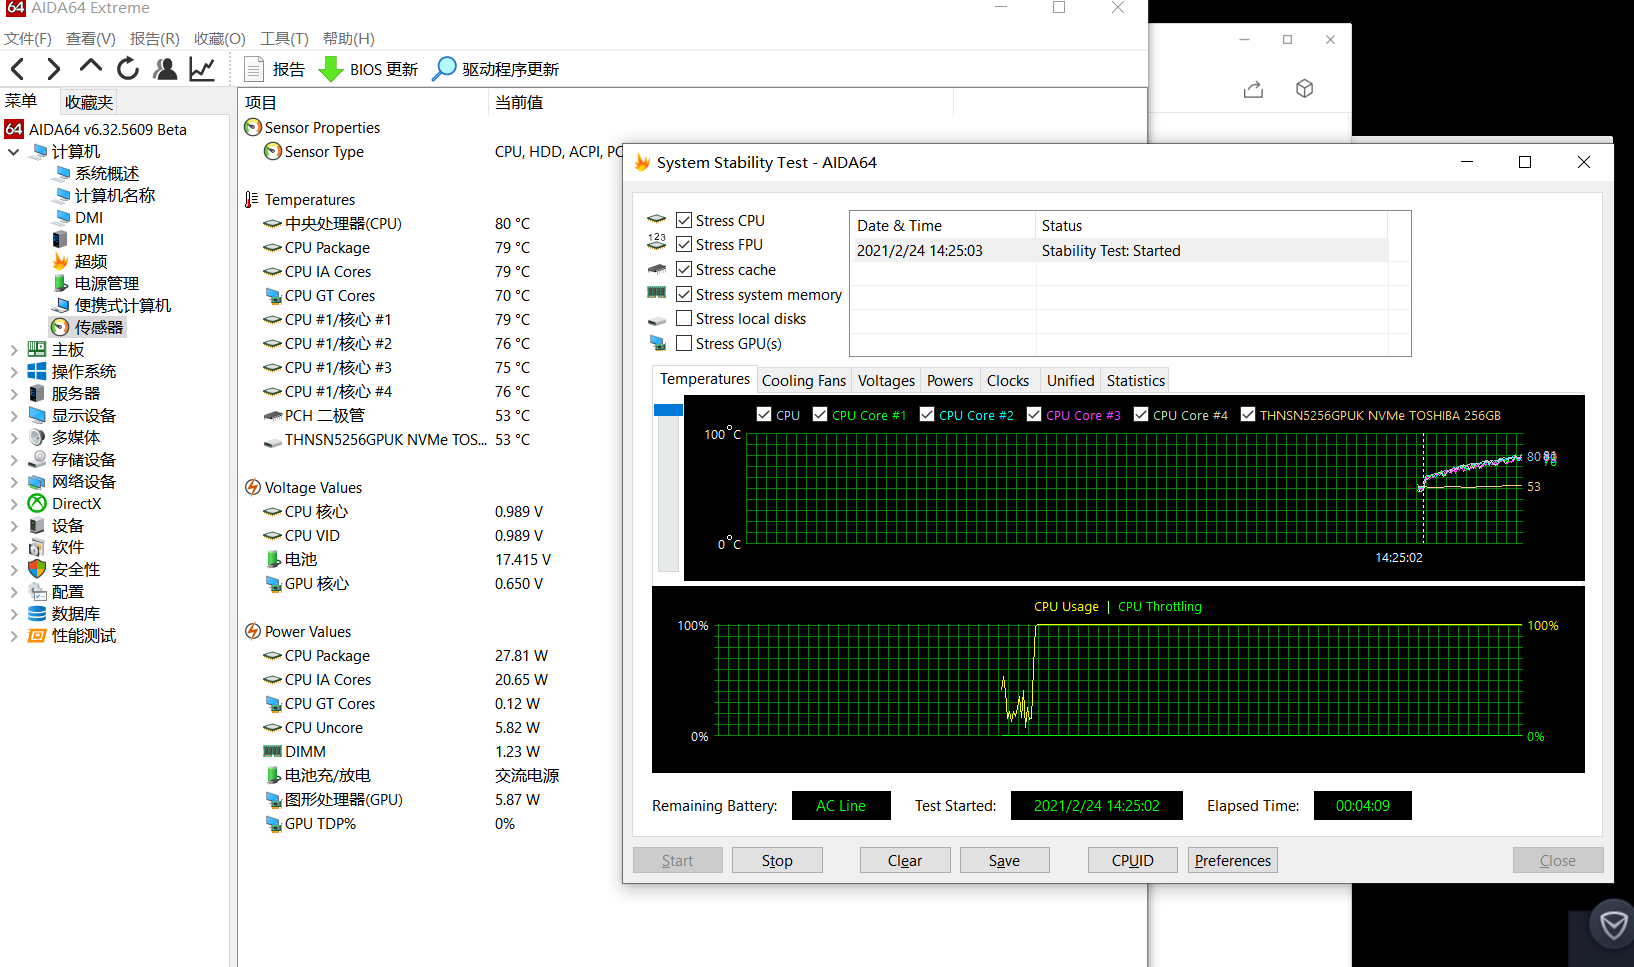Expand the 网络设备 tree node
This screenshot has height=967, width=1634.
tap(14, 482)
